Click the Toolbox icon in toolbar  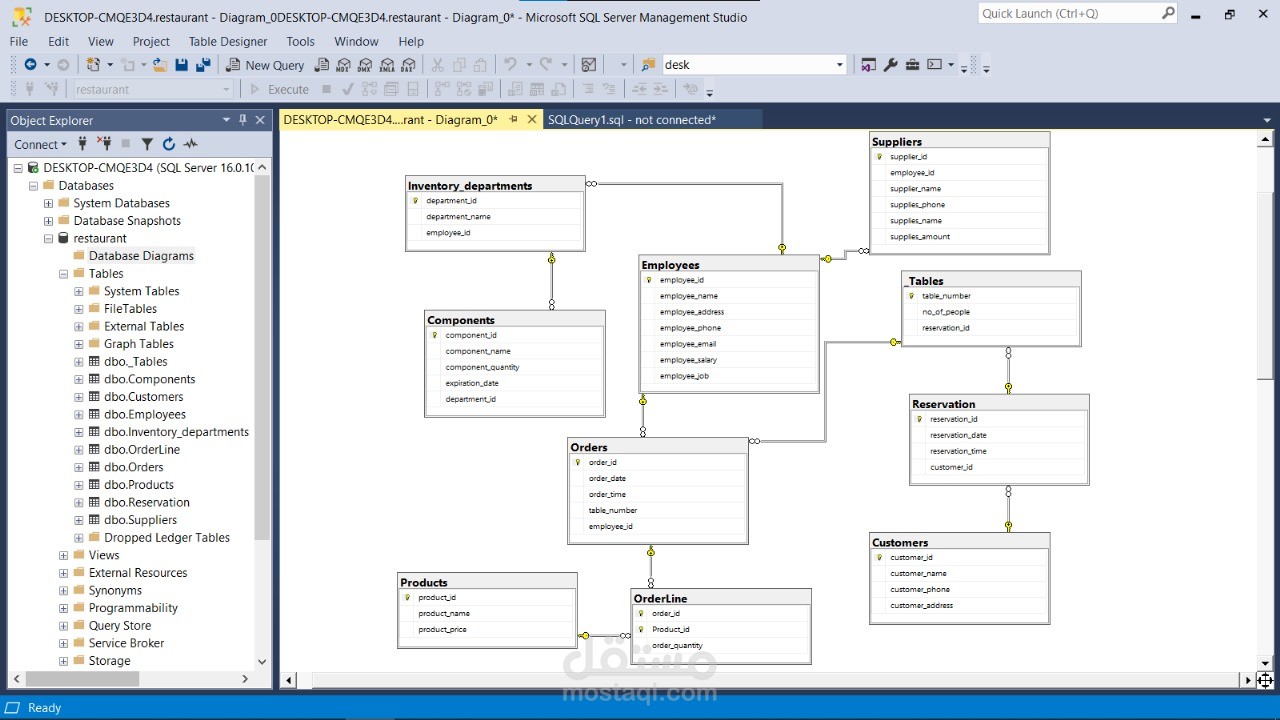point(913,65)
